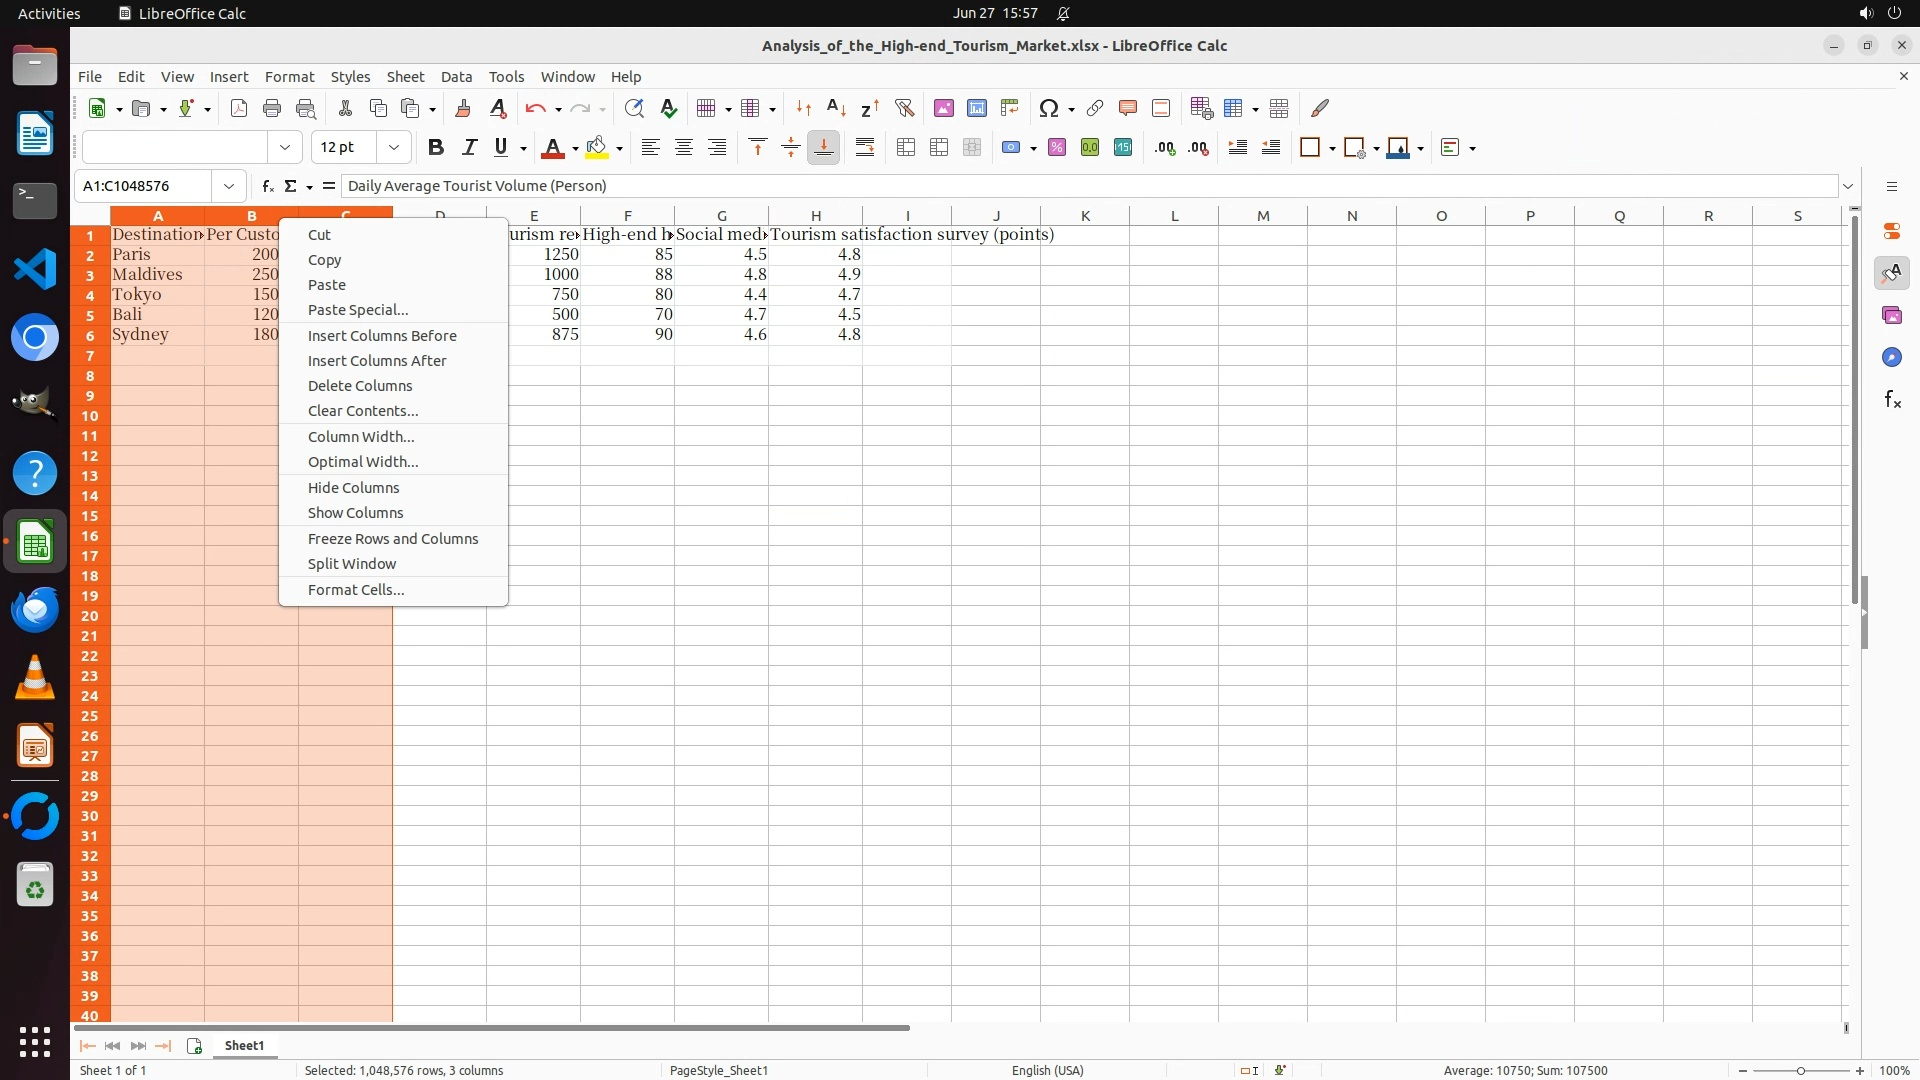The height and width of the screenshot is (1080, 1920).
Task: Open the Data menu
Action: [x=456, y=76]
